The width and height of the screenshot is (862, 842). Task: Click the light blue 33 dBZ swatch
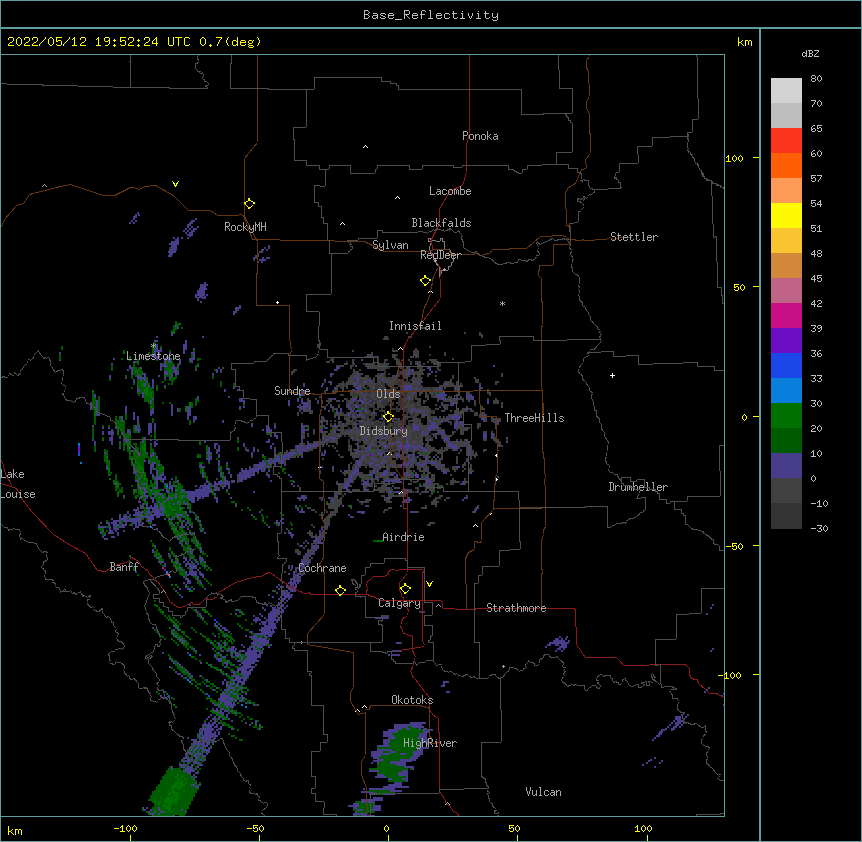click(x=786, y=391)
